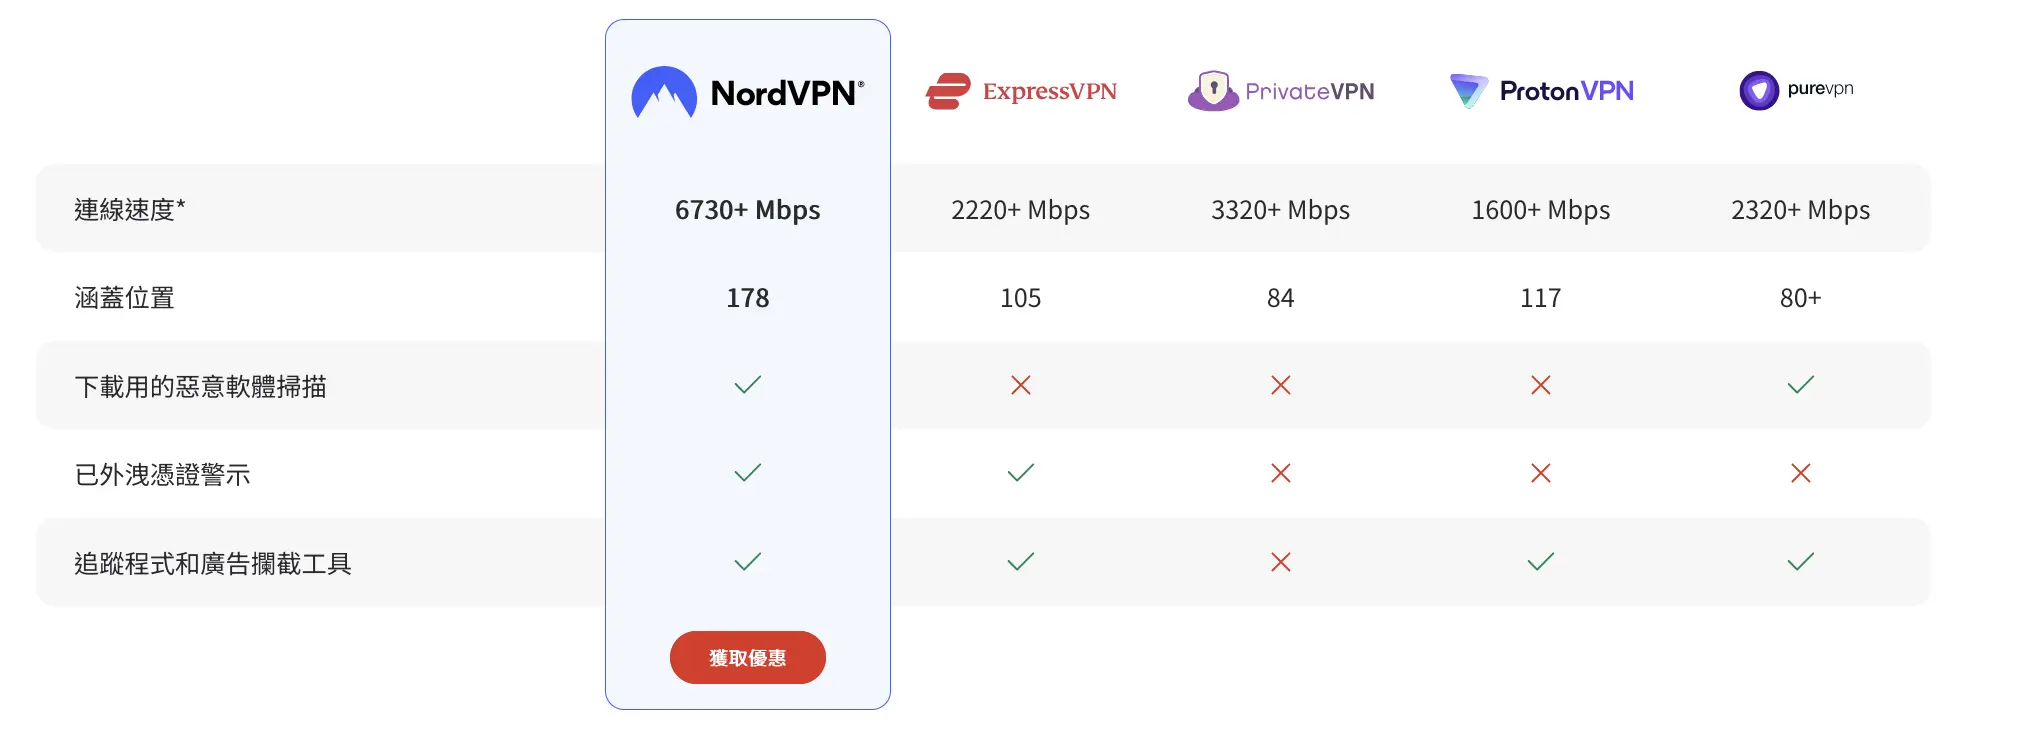Click the 下載用的惡意軟體掃描 label
The height and width of the screenshot is (742, 2030).
201,387
